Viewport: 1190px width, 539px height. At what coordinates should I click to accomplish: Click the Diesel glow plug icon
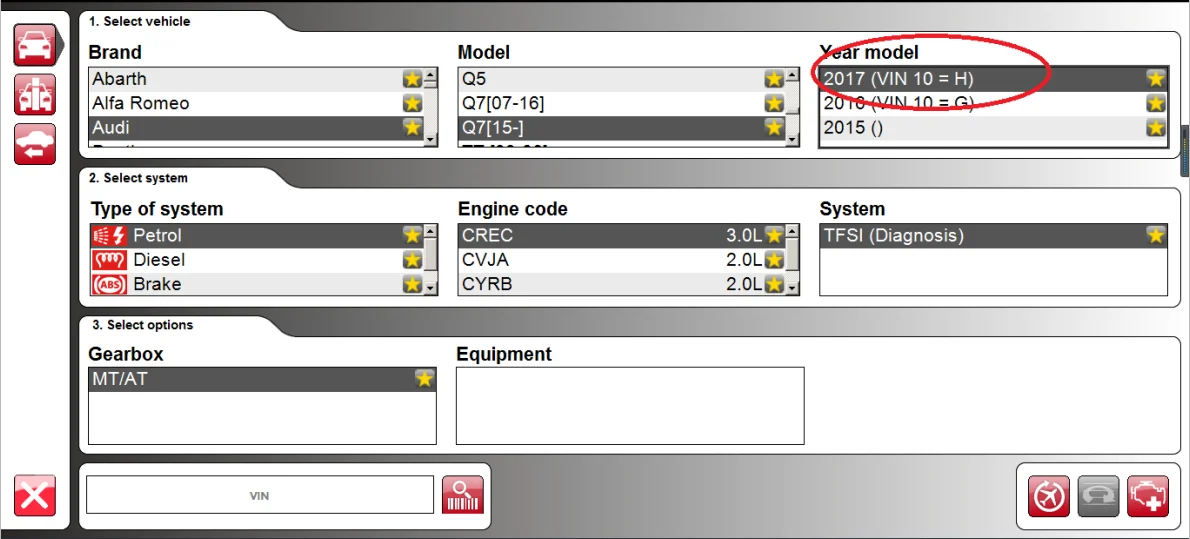tap(109, 260)
